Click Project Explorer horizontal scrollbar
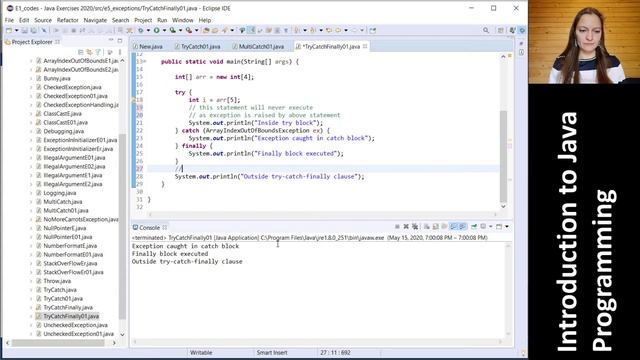The width and height of the screenshot is (640, 360). (x=58, y=343)
